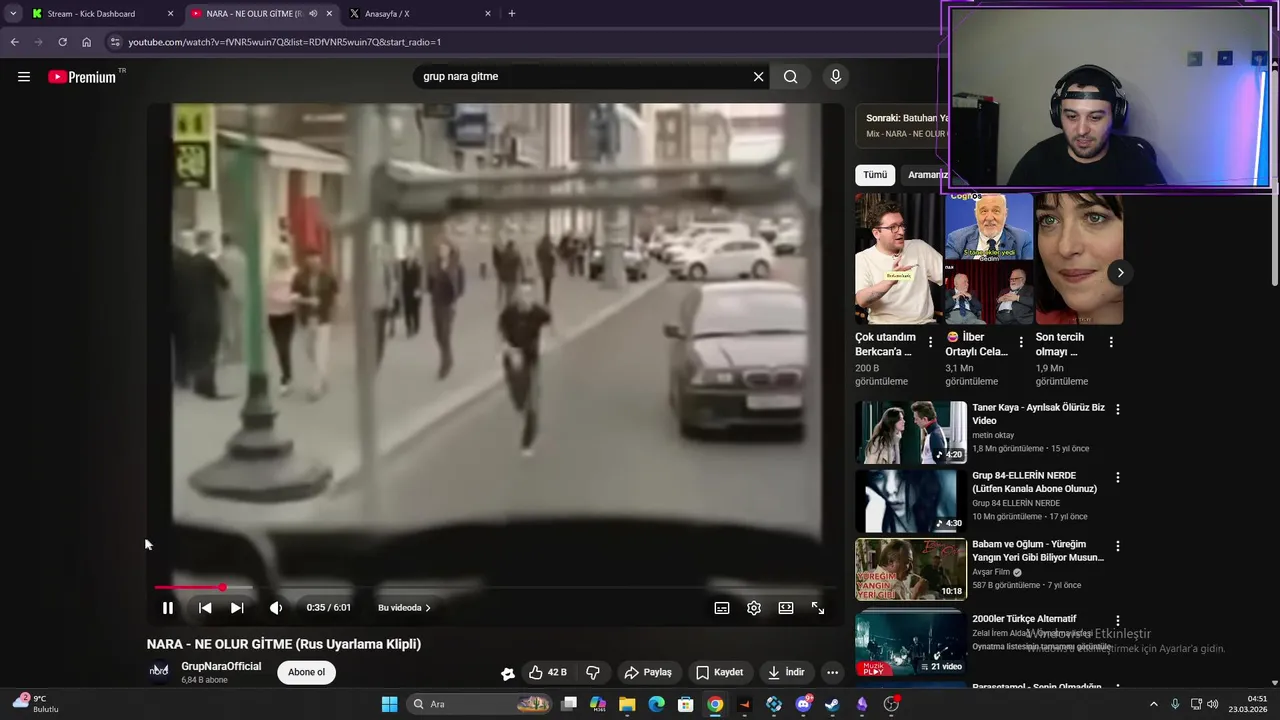Switch to theater mode

click(x=786, y=608)
